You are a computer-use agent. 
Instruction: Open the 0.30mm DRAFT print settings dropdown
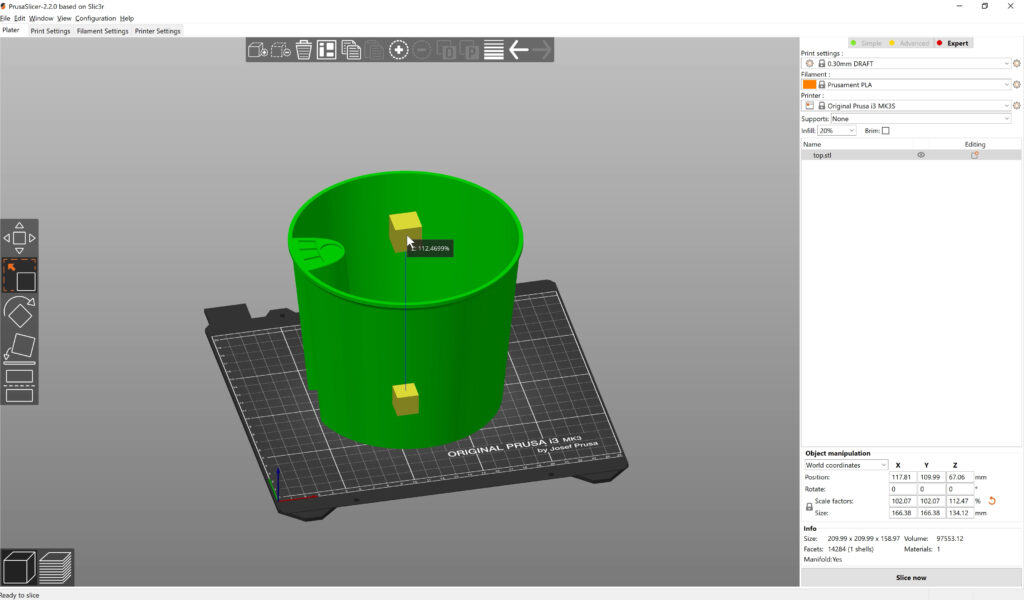tap(906, 63)
